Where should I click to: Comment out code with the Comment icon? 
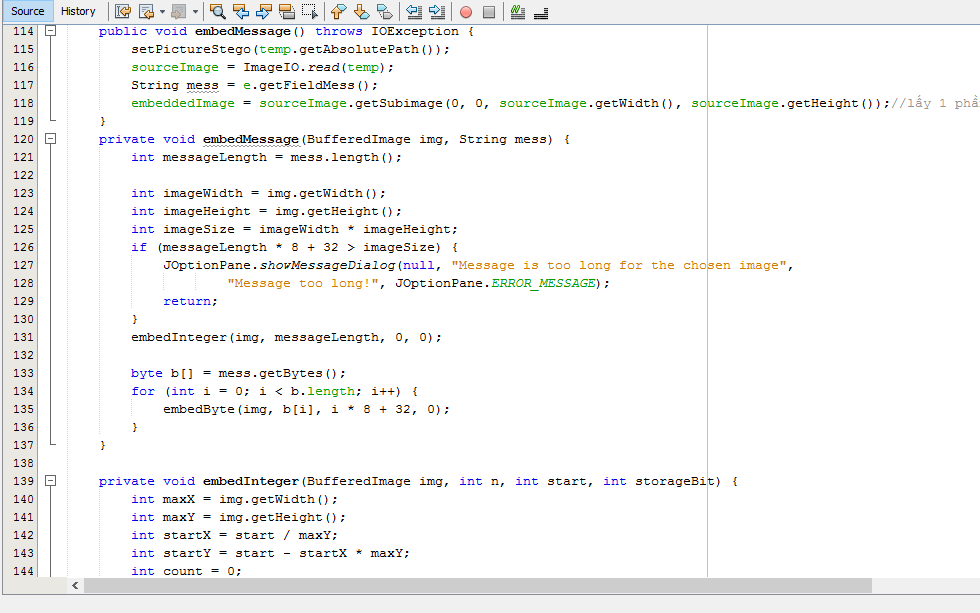coord(517,12)
